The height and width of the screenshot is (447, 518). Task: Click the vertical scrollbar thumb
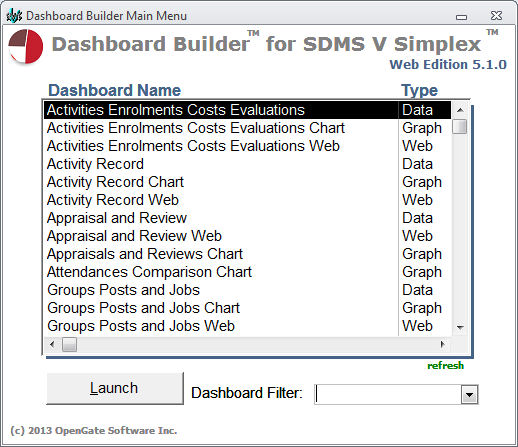[x=460, y=127]
